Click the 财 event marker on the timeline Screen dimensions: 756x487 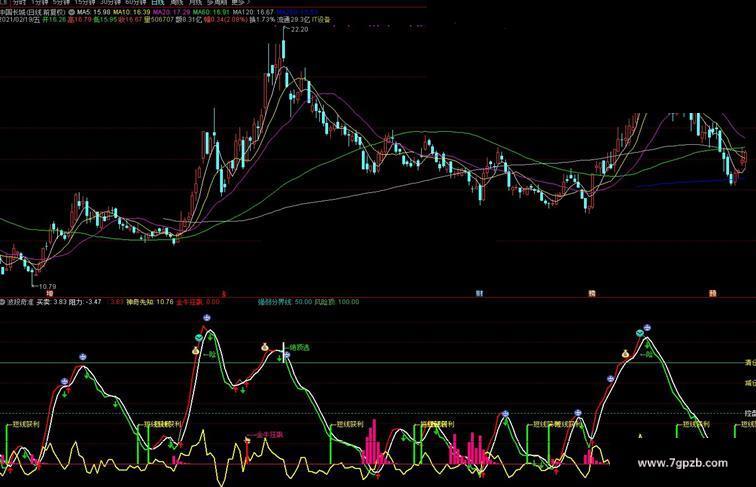pos(479,293)
